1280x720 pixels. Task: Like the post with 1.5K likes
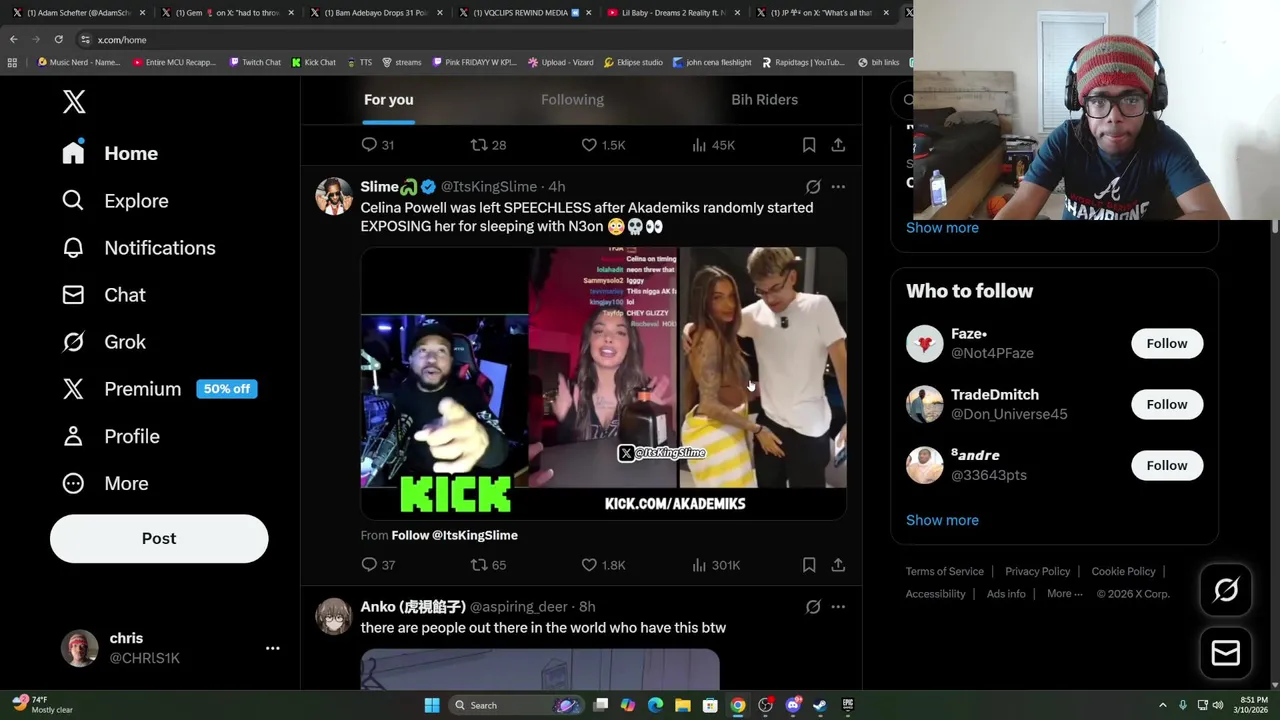click(x=603, y=145)
